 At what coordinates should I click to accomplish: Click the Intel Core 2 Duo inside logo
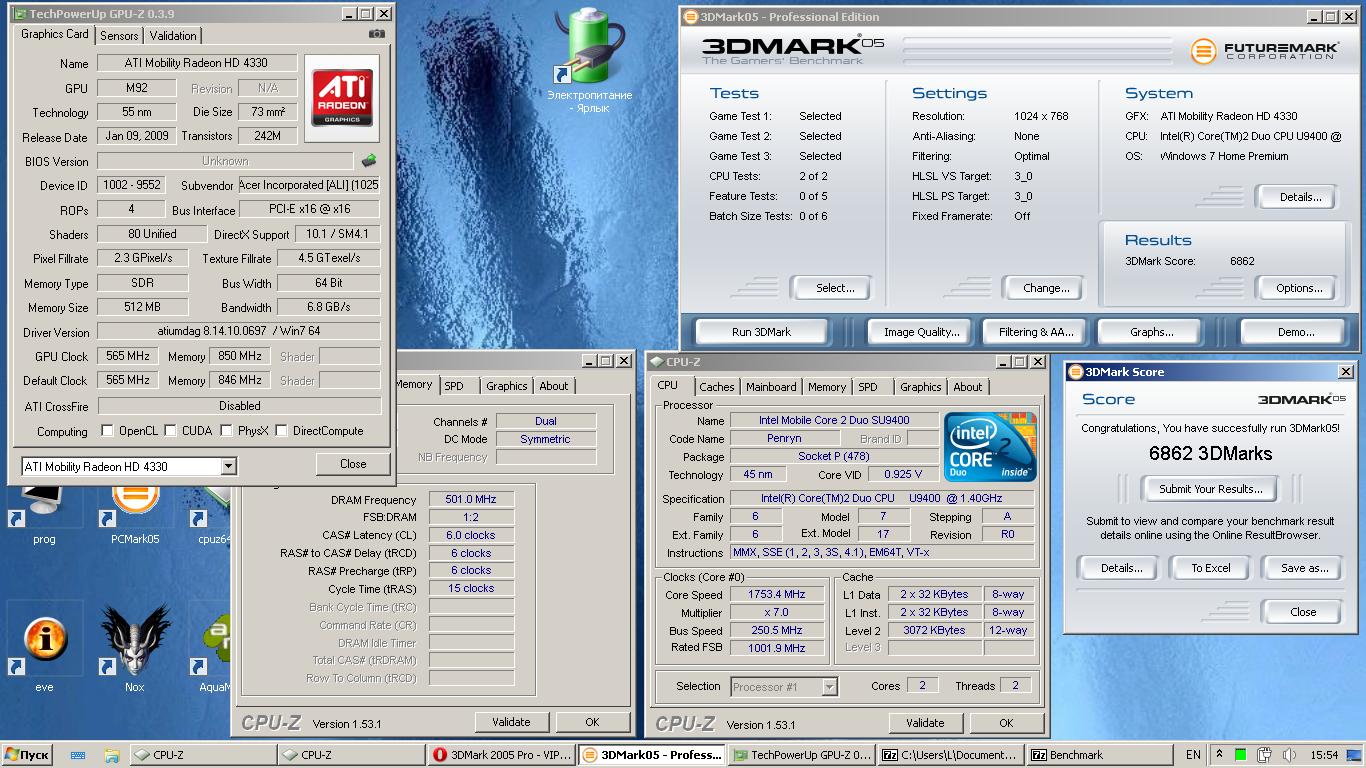[x=991, y=446]
